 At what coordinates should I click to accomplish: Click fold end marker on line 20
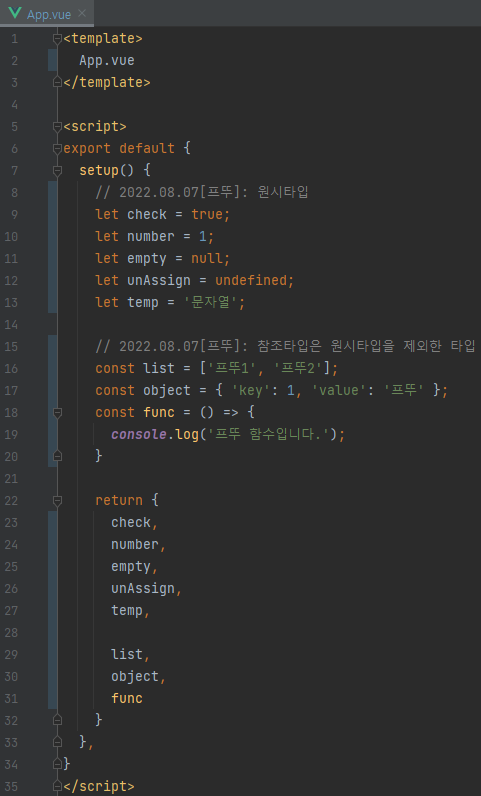(x=57, y=456)
